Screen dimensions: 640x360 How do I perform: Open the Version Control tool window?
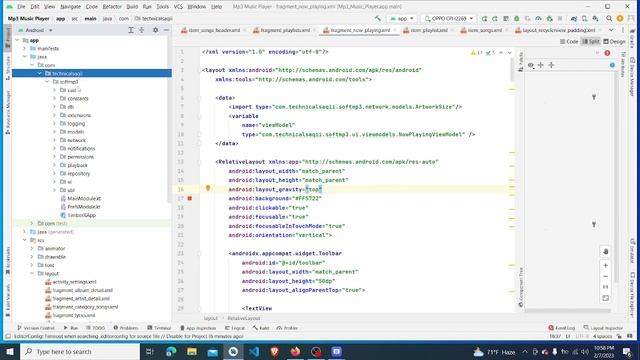pos(36,328)
